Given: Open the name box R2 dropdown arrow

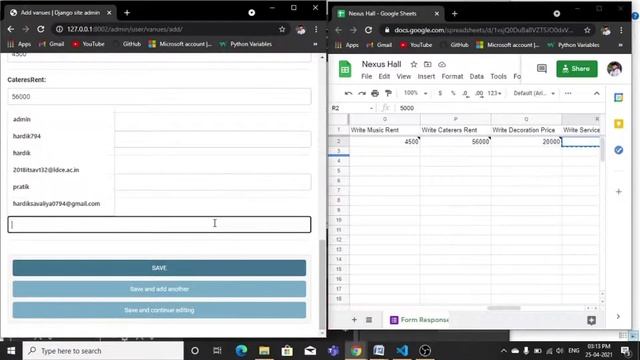Looking at the screenshot, I should tap(371, 108).
